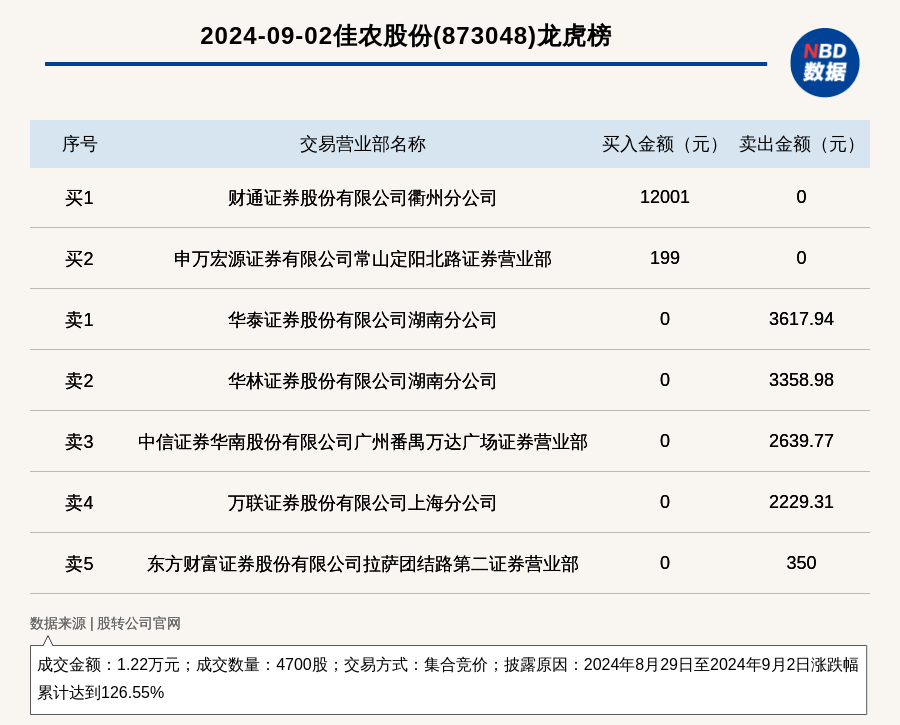
Task: Select the 买2 row label
Action: [79, 259]
